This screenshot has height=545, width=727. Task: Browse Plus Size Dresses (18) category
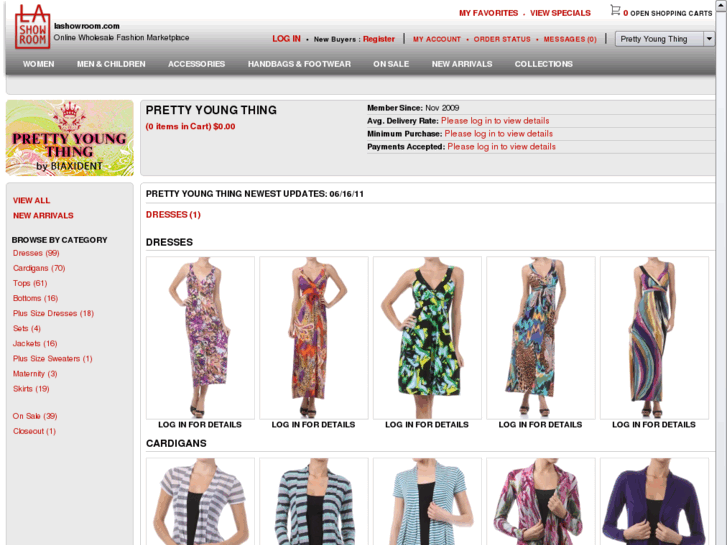(x=53, y=314)
